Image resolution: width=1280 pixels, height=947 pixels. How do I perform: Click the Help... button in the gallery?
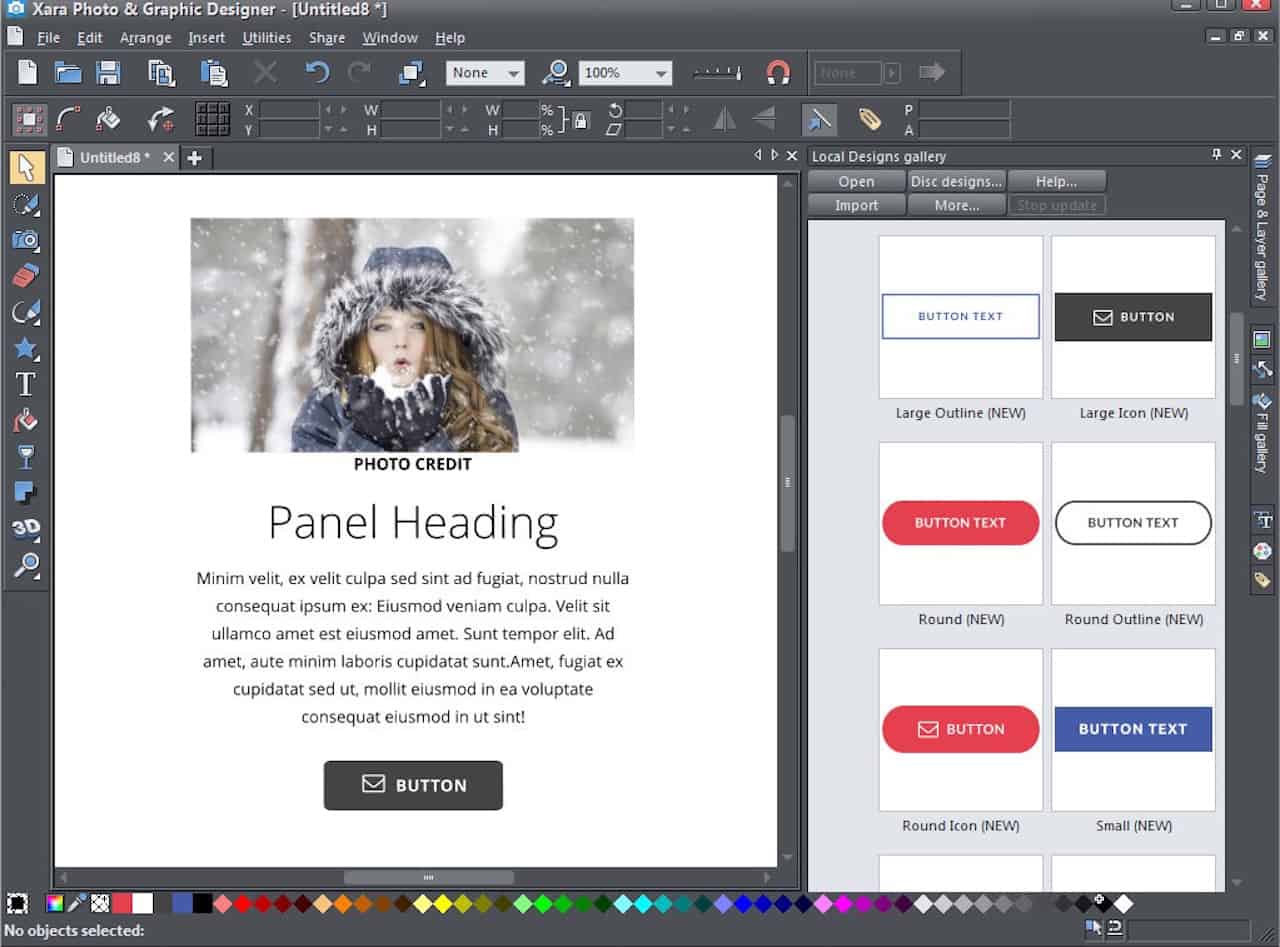[x=1057, y=181]
